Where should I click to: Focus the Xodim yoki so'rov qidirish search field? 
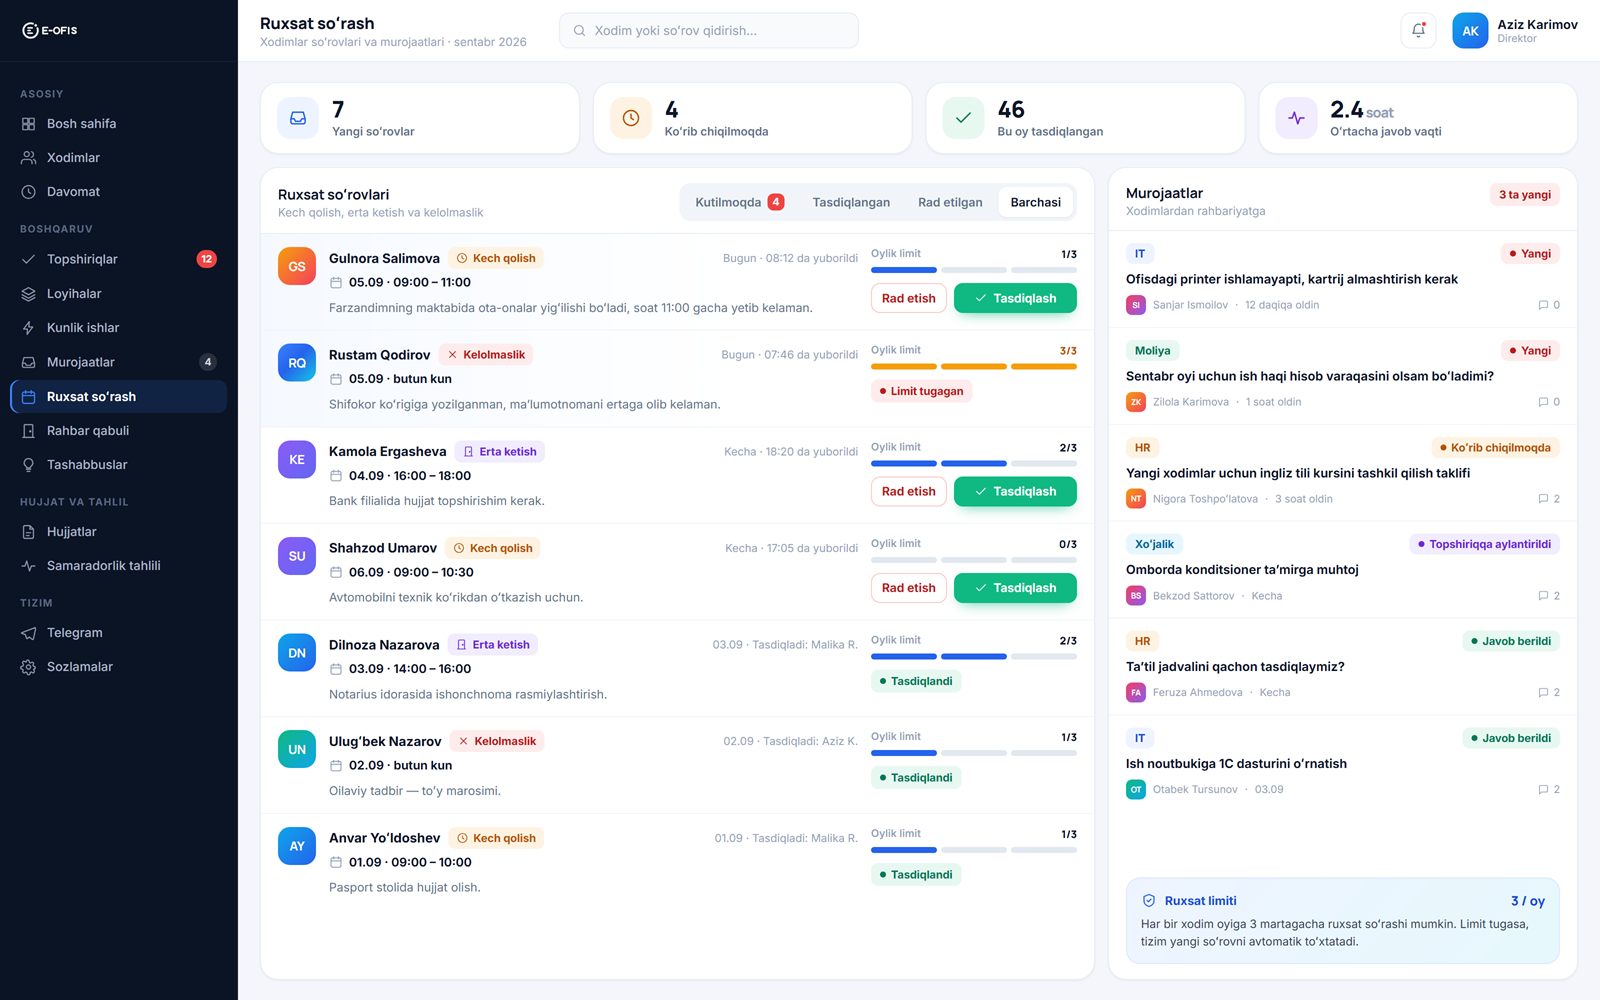pos(709,31)
